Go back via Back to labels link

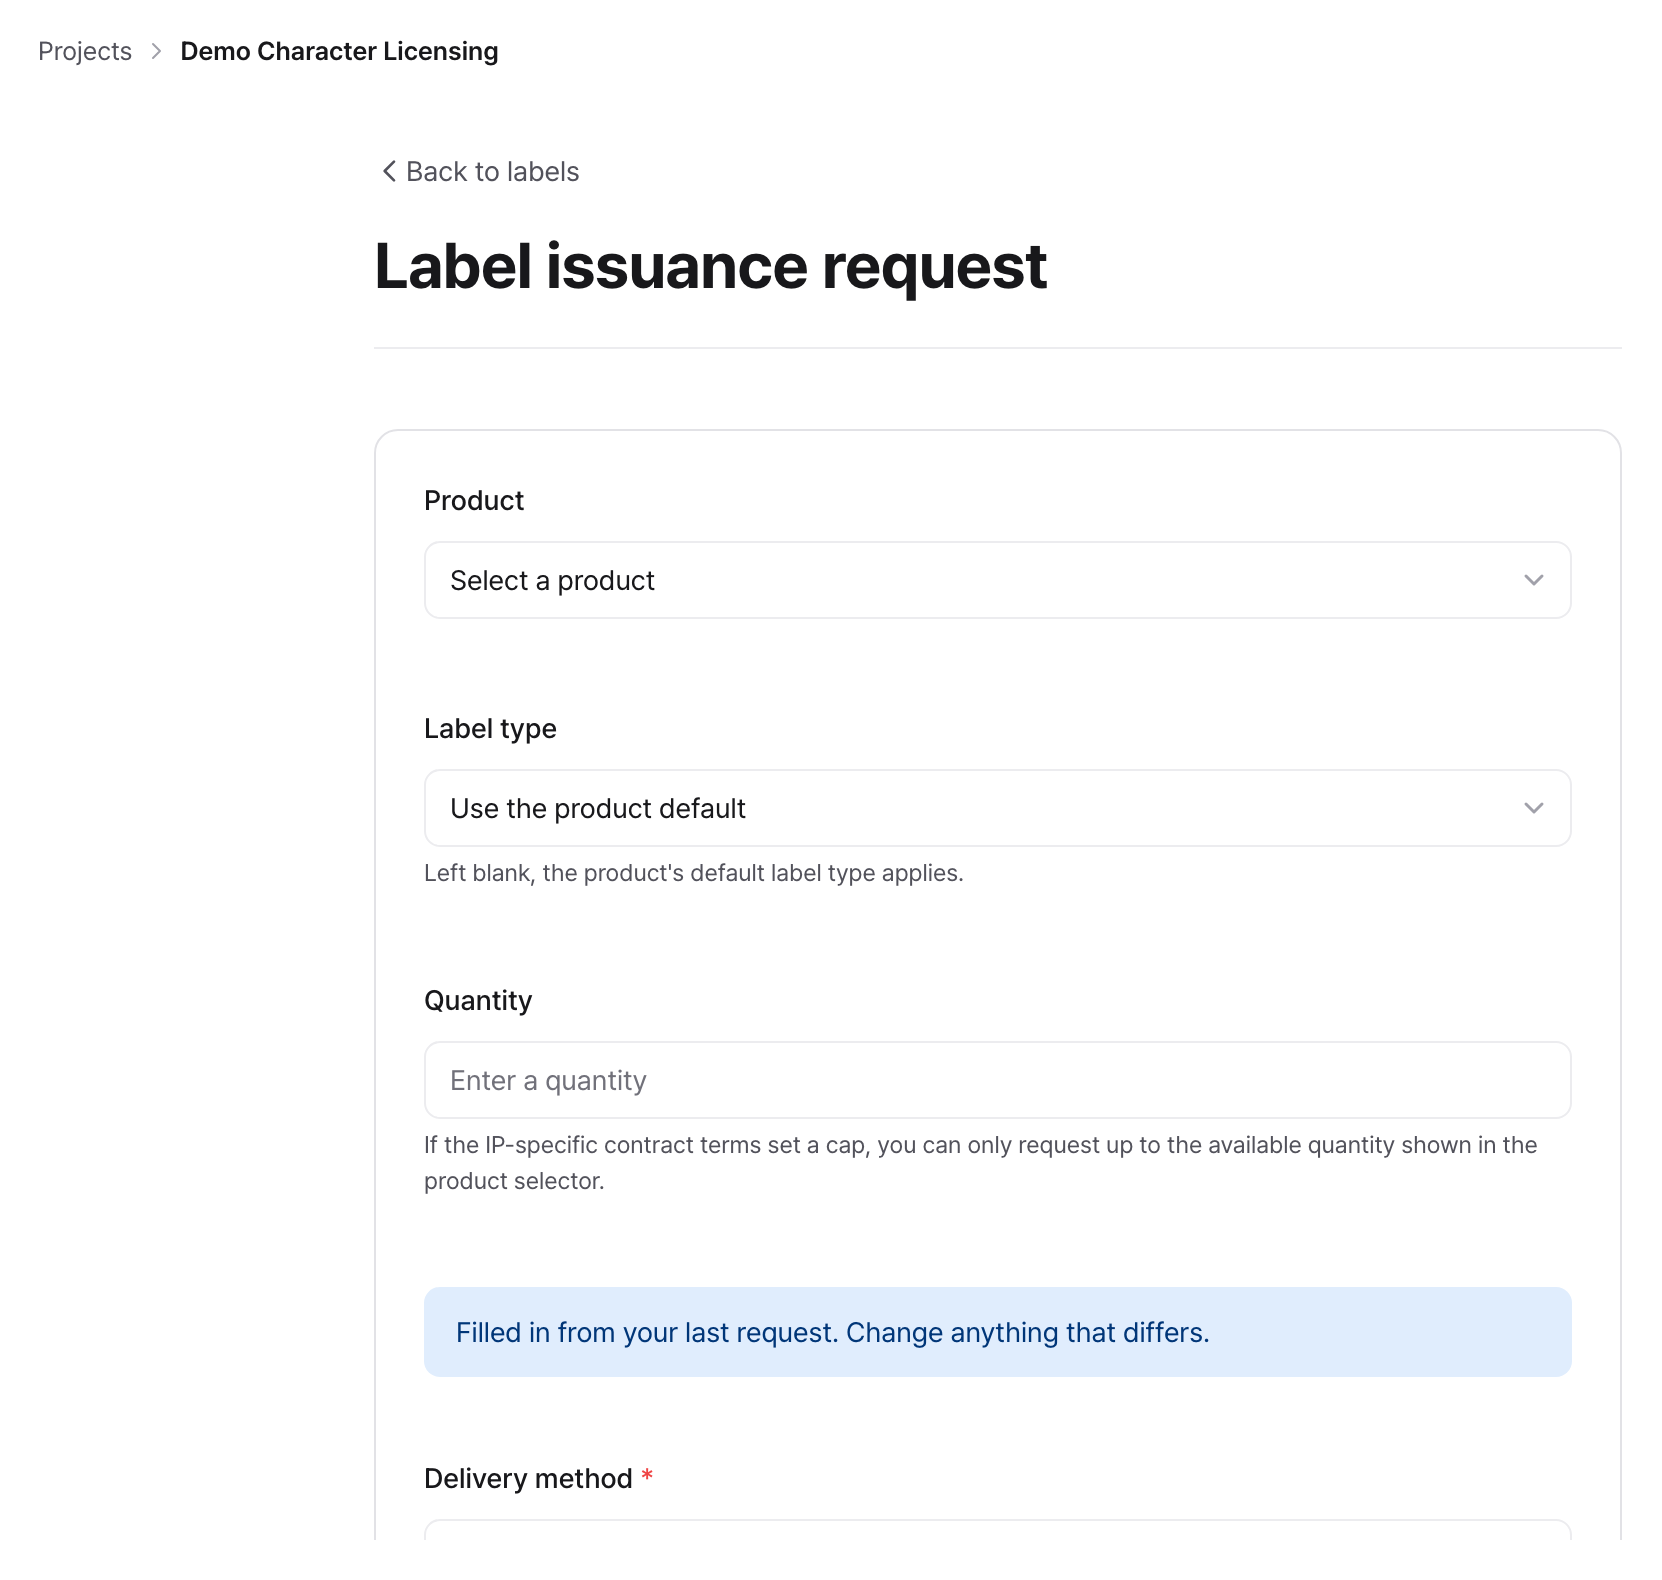(x=480, y=172)
